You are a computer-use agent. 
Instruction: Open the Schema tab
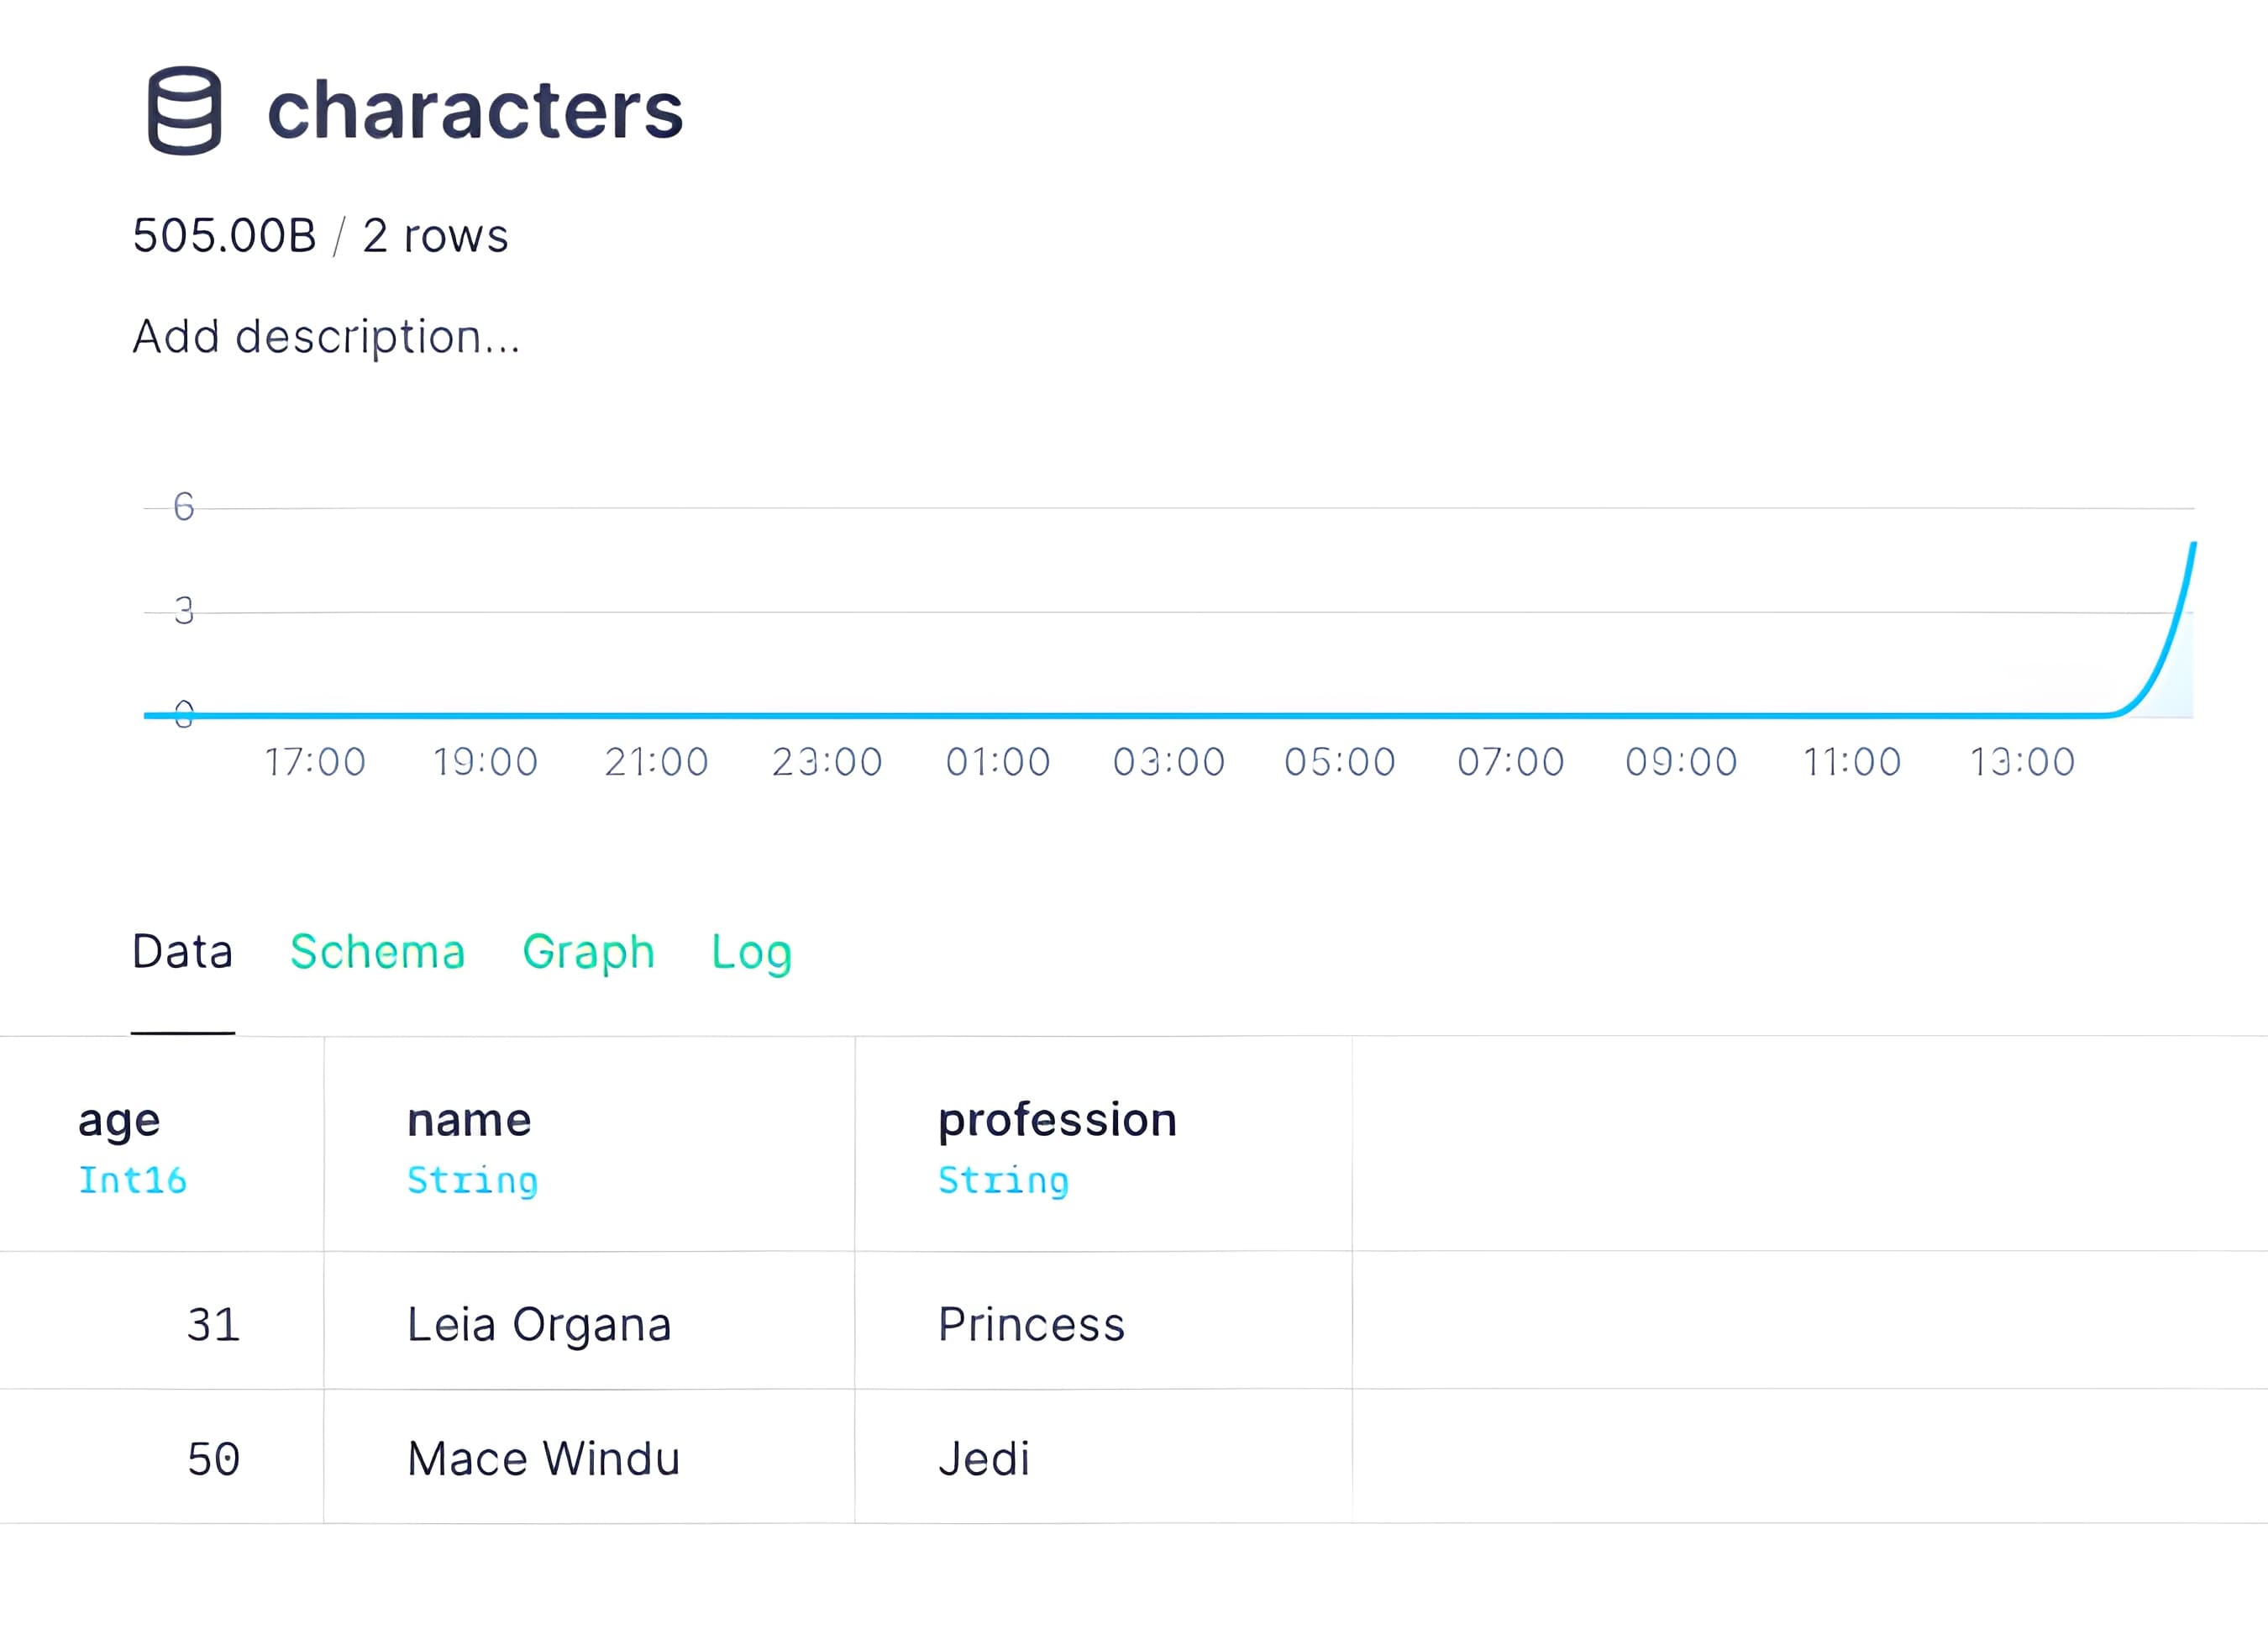pos(377,952)
